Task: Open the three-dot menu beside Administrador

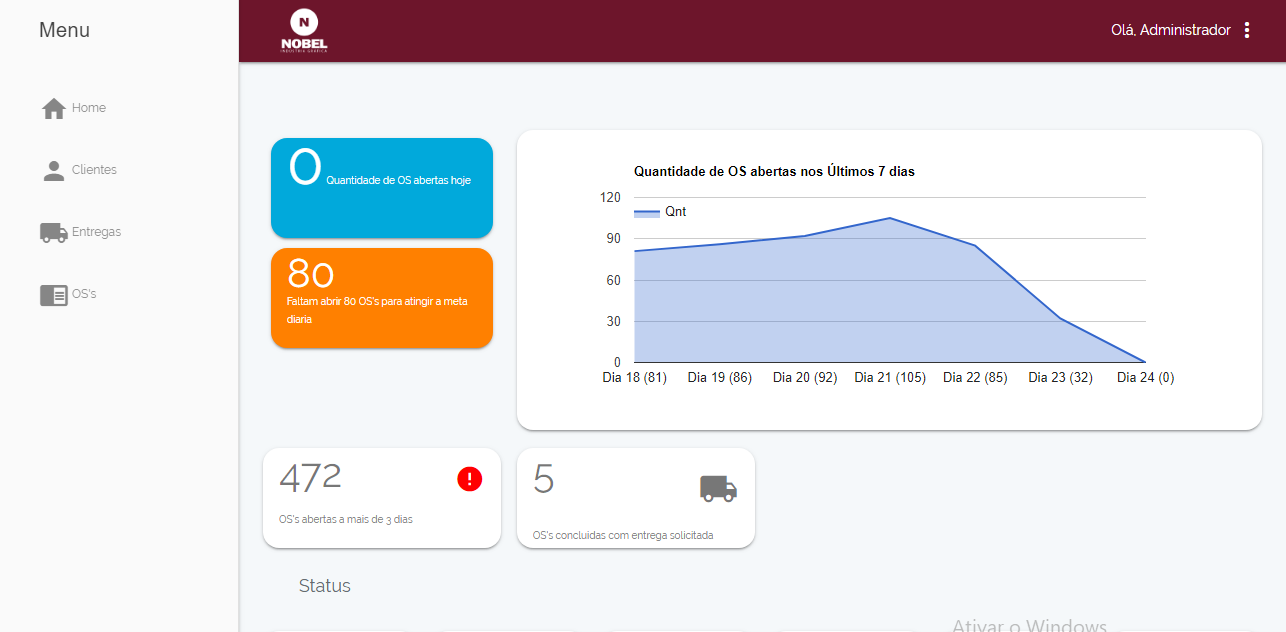Action: 1246,30
